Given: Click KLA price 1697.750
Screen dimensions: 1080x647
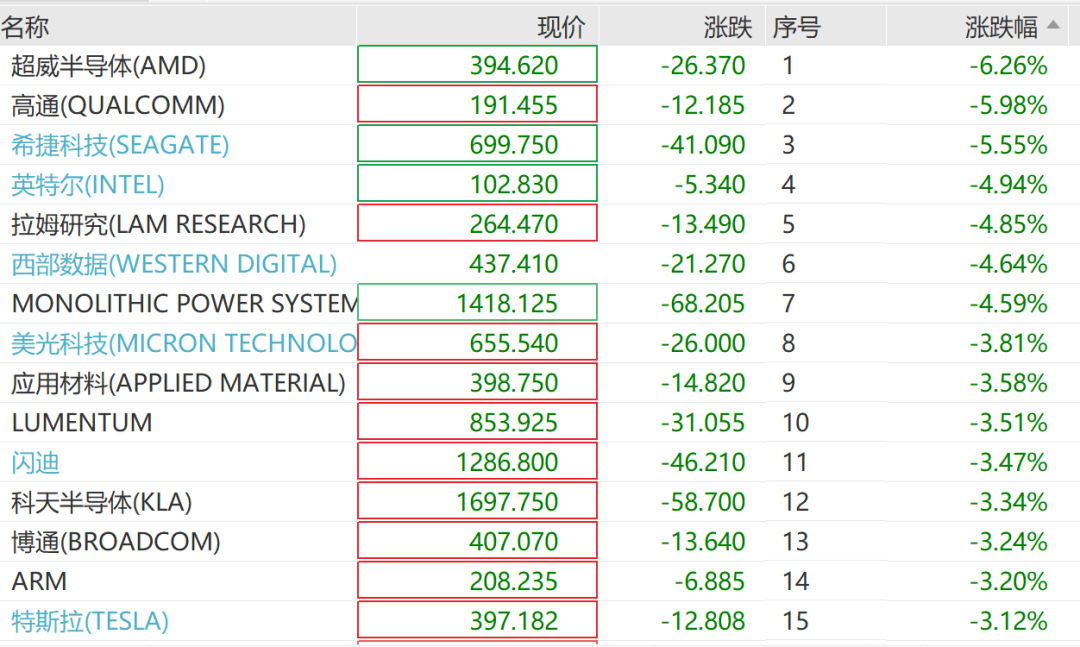Looking at the screenshot, I should pos(507,502).
